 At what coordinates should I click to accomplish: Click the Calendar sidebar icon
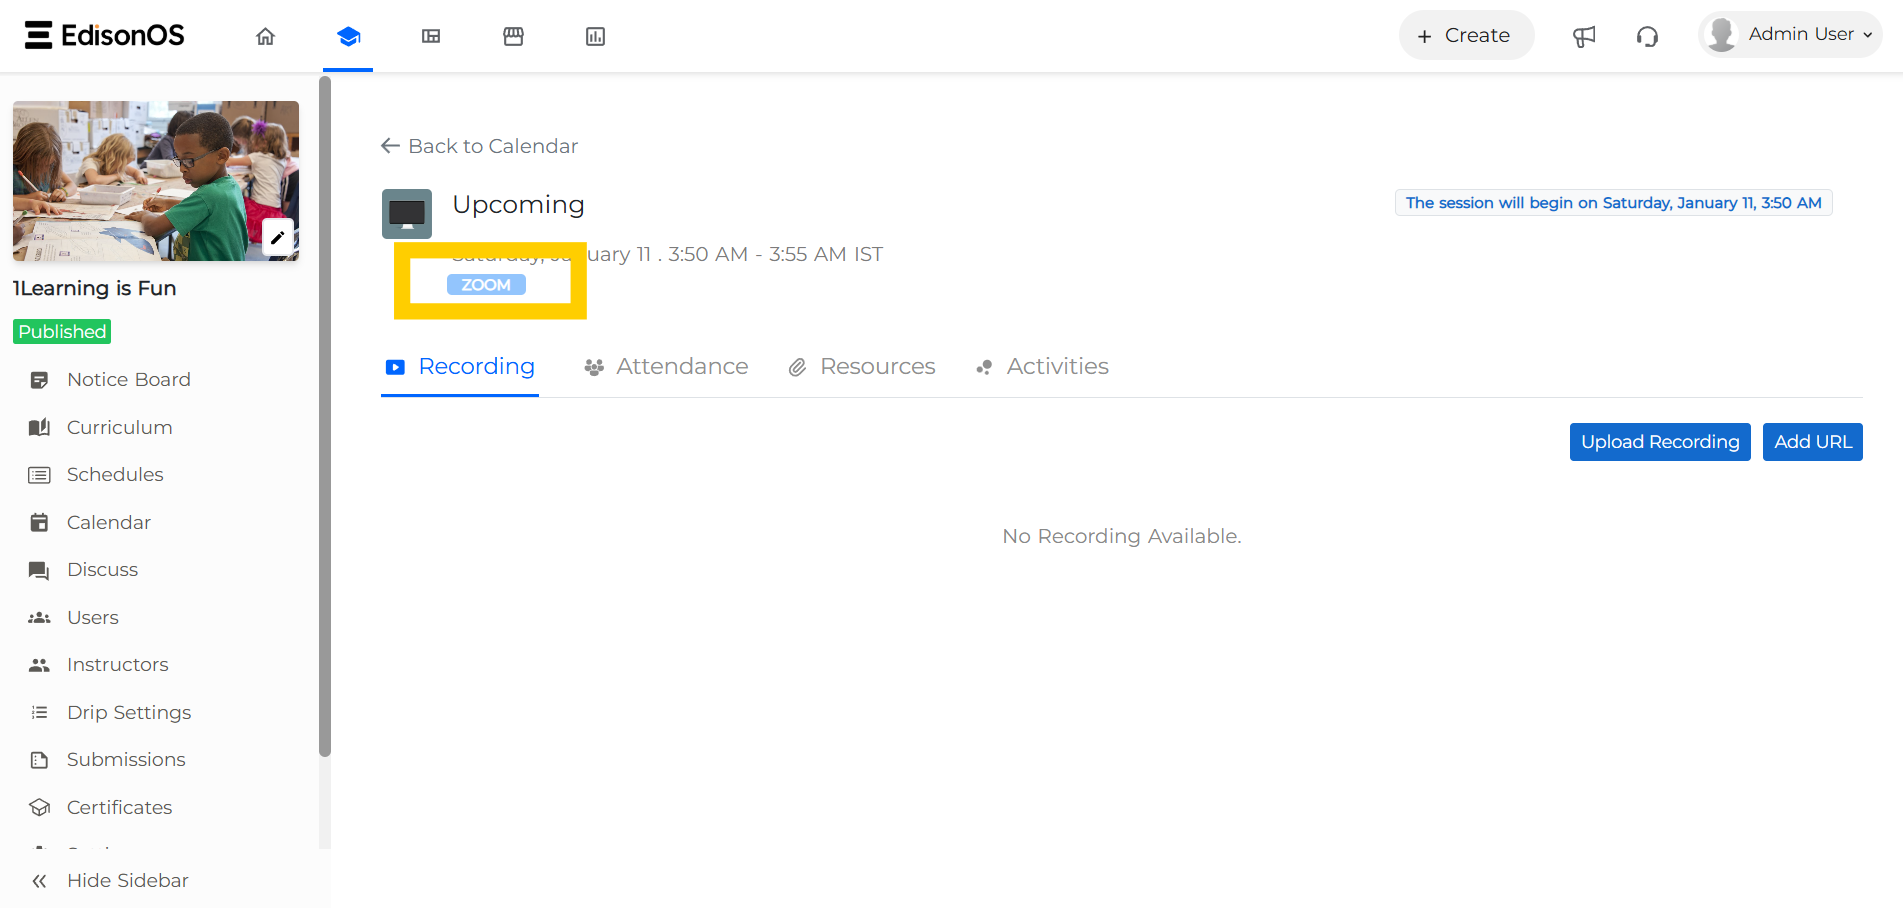point(39,522)
